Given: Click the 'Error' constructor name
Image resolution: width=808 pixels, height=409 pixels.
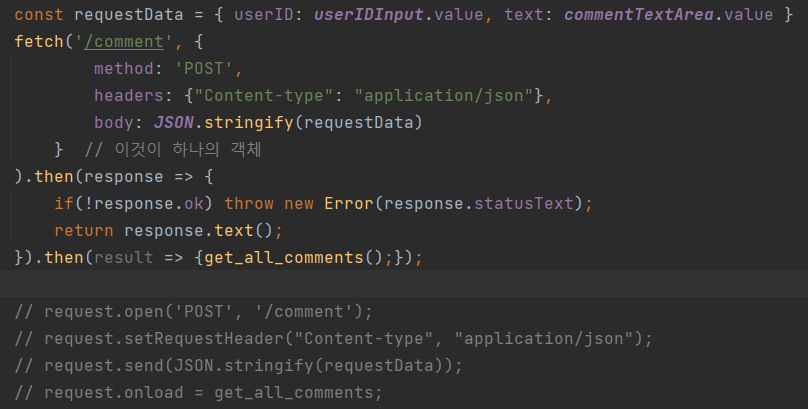Looking at the screenshot, I should click(x=349, y=203).
